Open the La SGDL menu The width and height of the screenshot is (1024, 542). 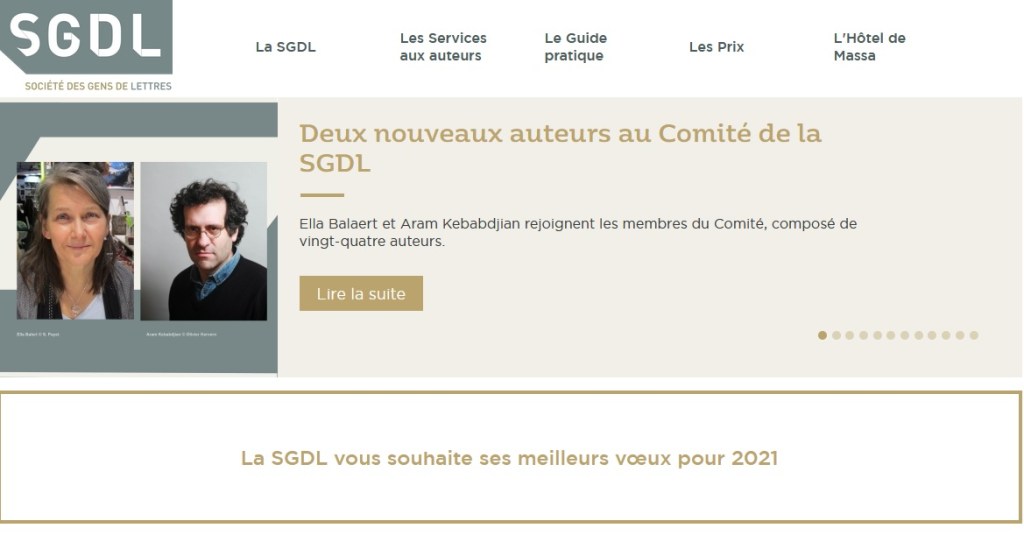(285, 47)
